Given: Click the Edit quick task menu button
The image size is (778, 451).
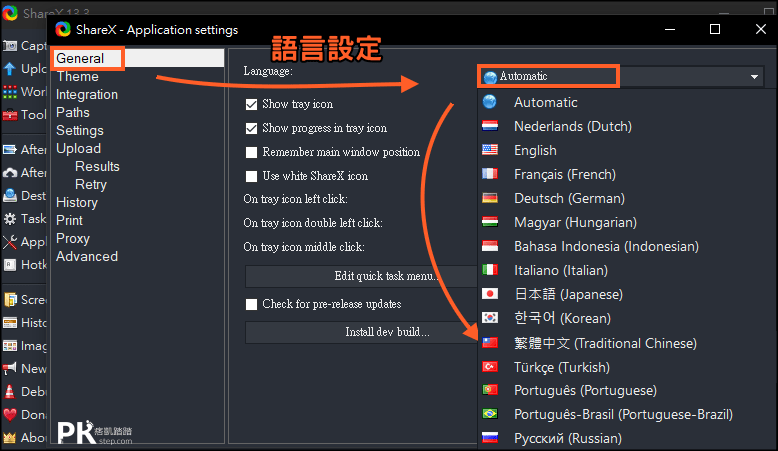Looking at the screenshot, I should [361, 276].
